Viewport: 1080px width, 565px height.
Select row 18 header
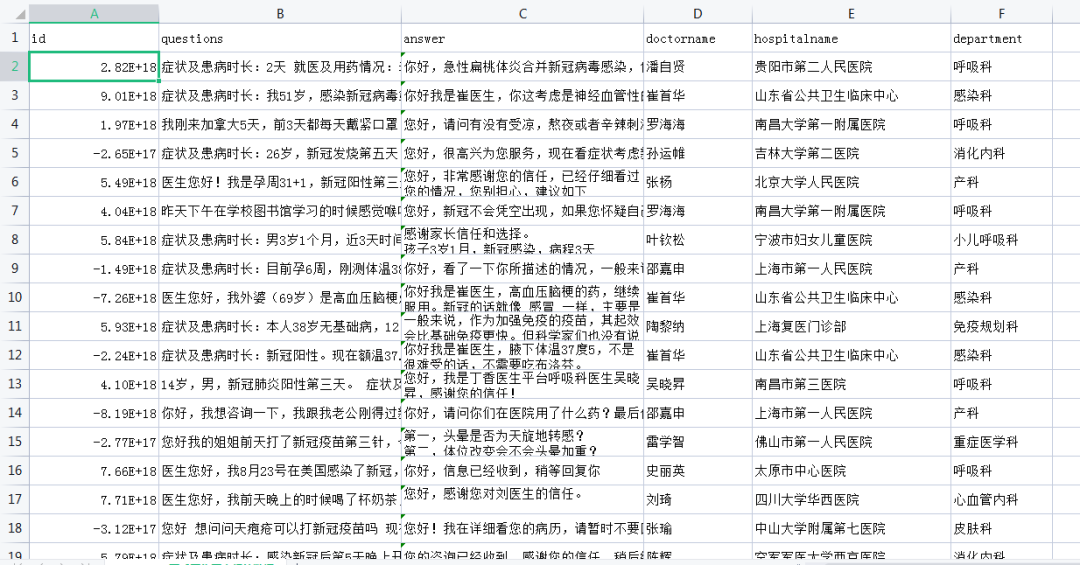tap(14, 528)
